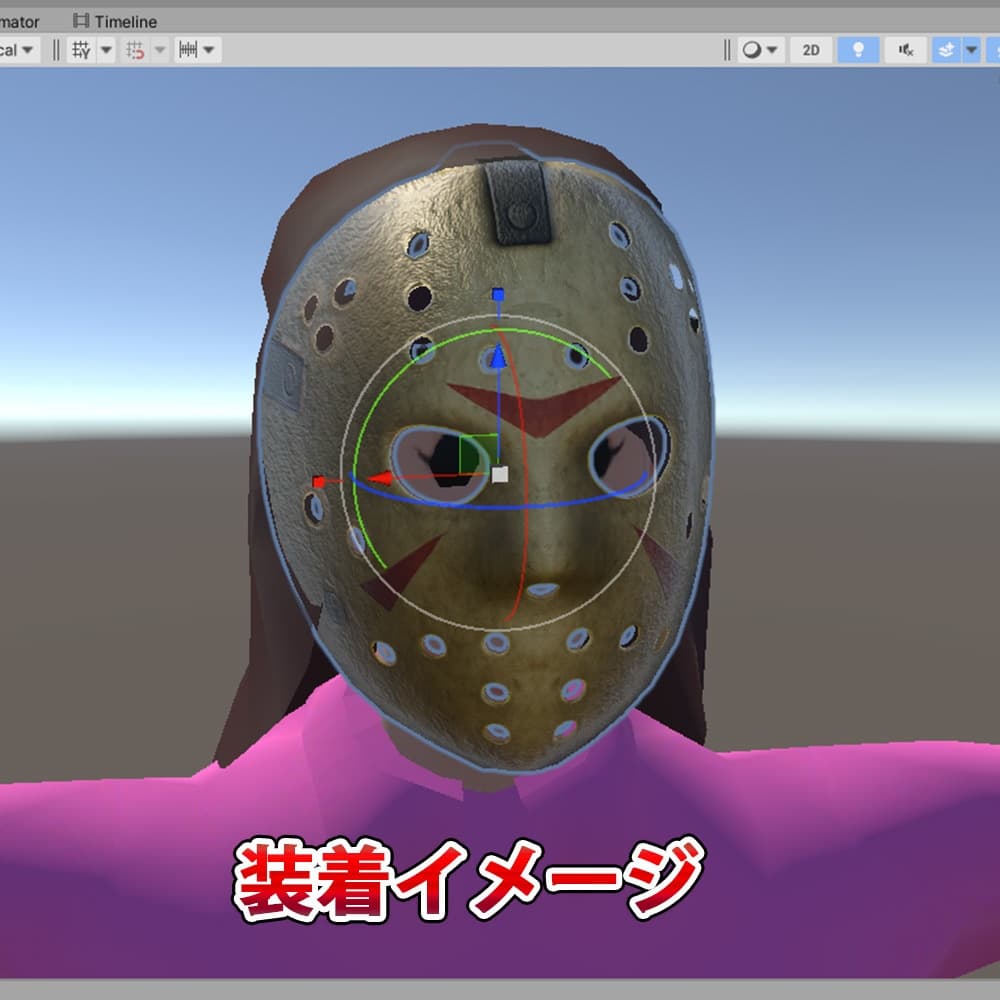Toggle 2D view mode

811,49
